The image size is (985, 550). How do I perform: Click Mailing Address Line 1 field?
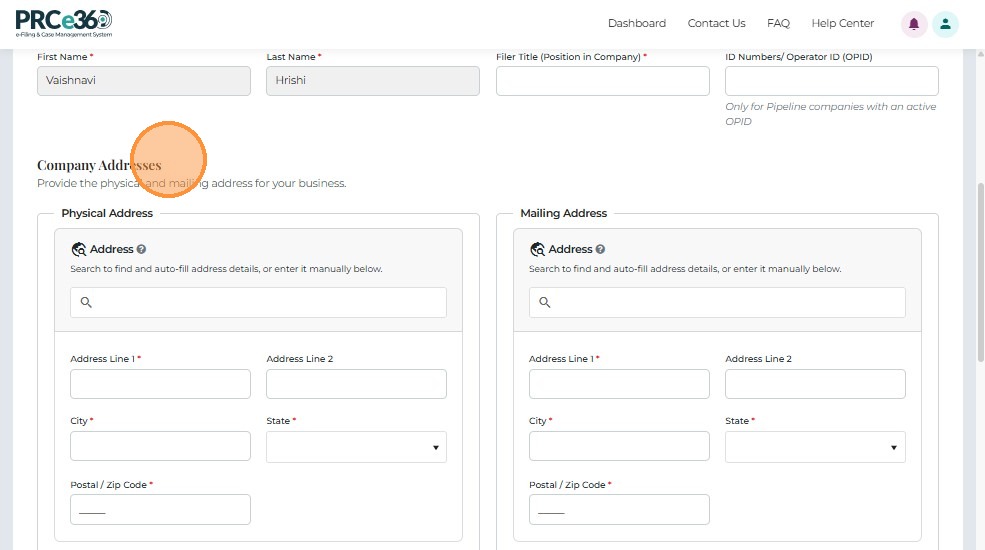click(x=619, y=384)
